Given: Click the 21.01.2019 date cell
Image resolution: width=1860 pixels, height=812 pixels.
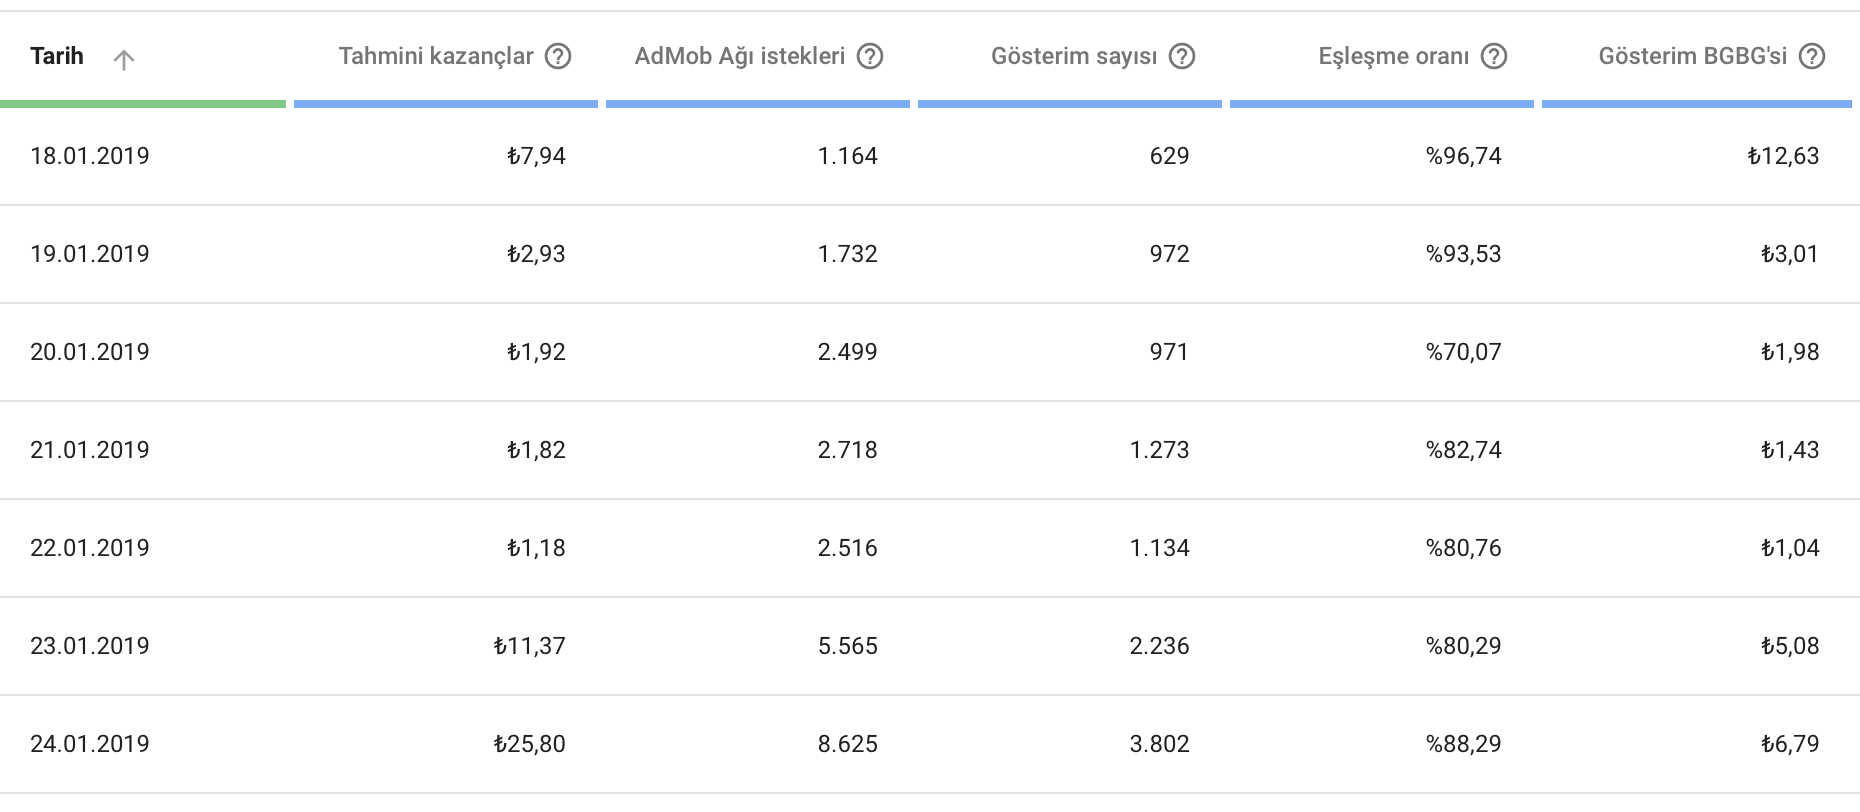Looking at the screenshot, I should 90,450.
